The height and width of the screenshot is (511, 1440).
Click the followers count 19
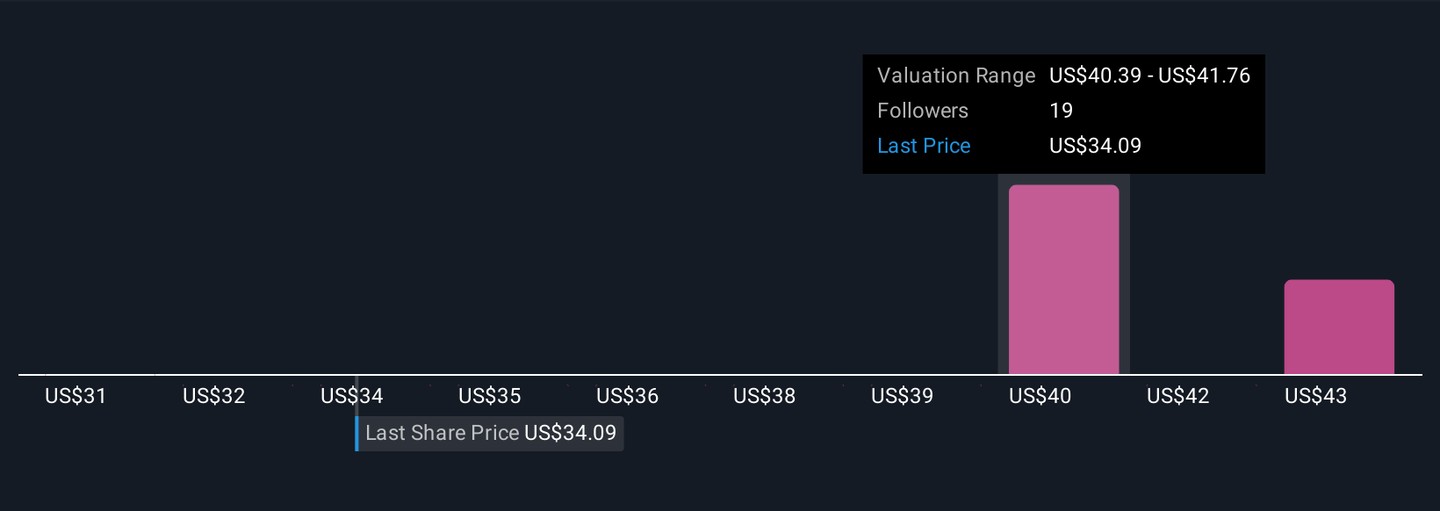[x=1061, y=111]
